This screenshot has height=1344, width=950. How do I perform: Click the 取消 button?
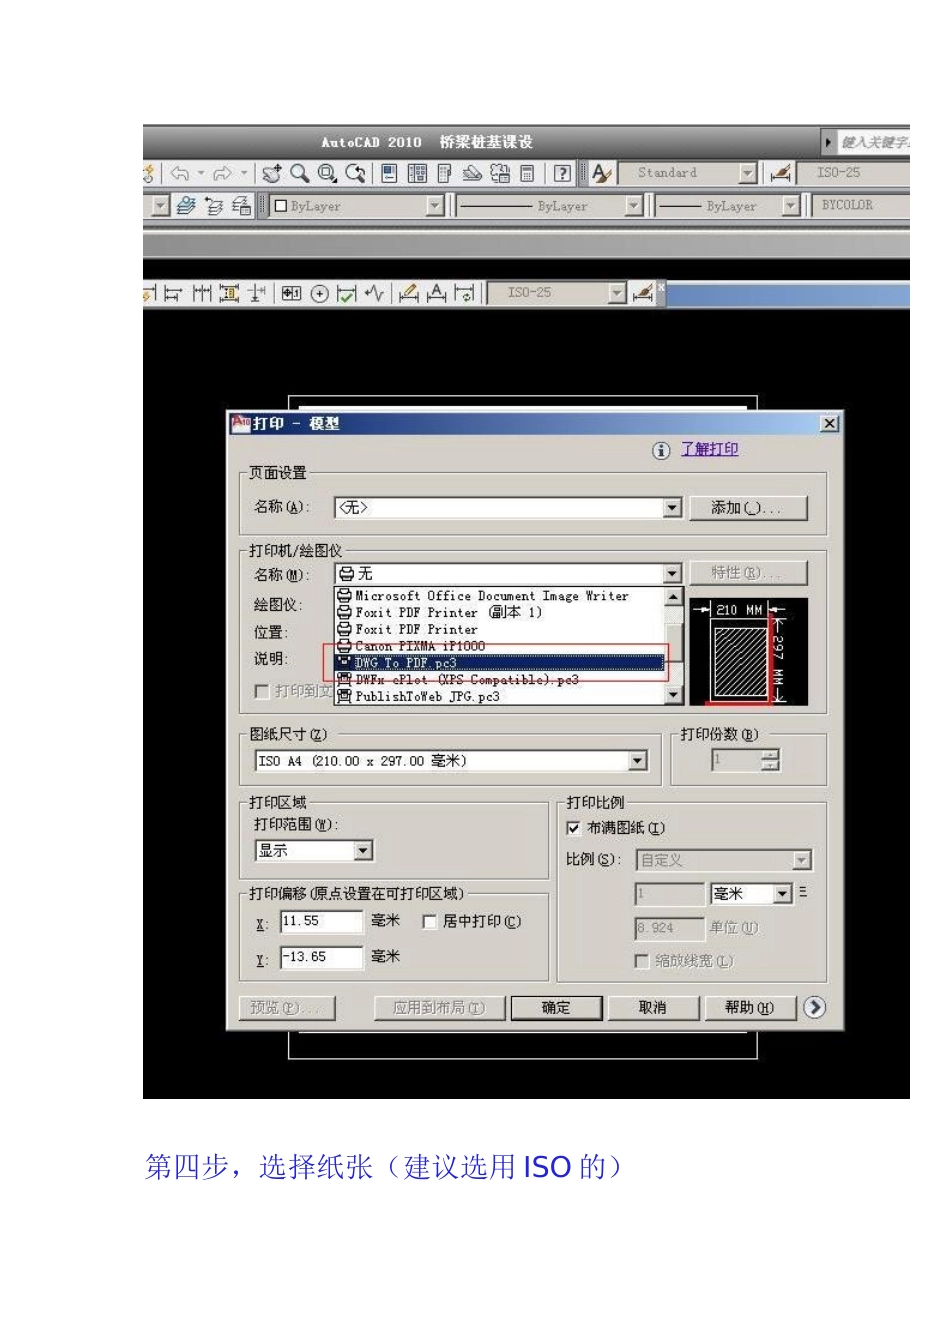tap(652, 1008)
